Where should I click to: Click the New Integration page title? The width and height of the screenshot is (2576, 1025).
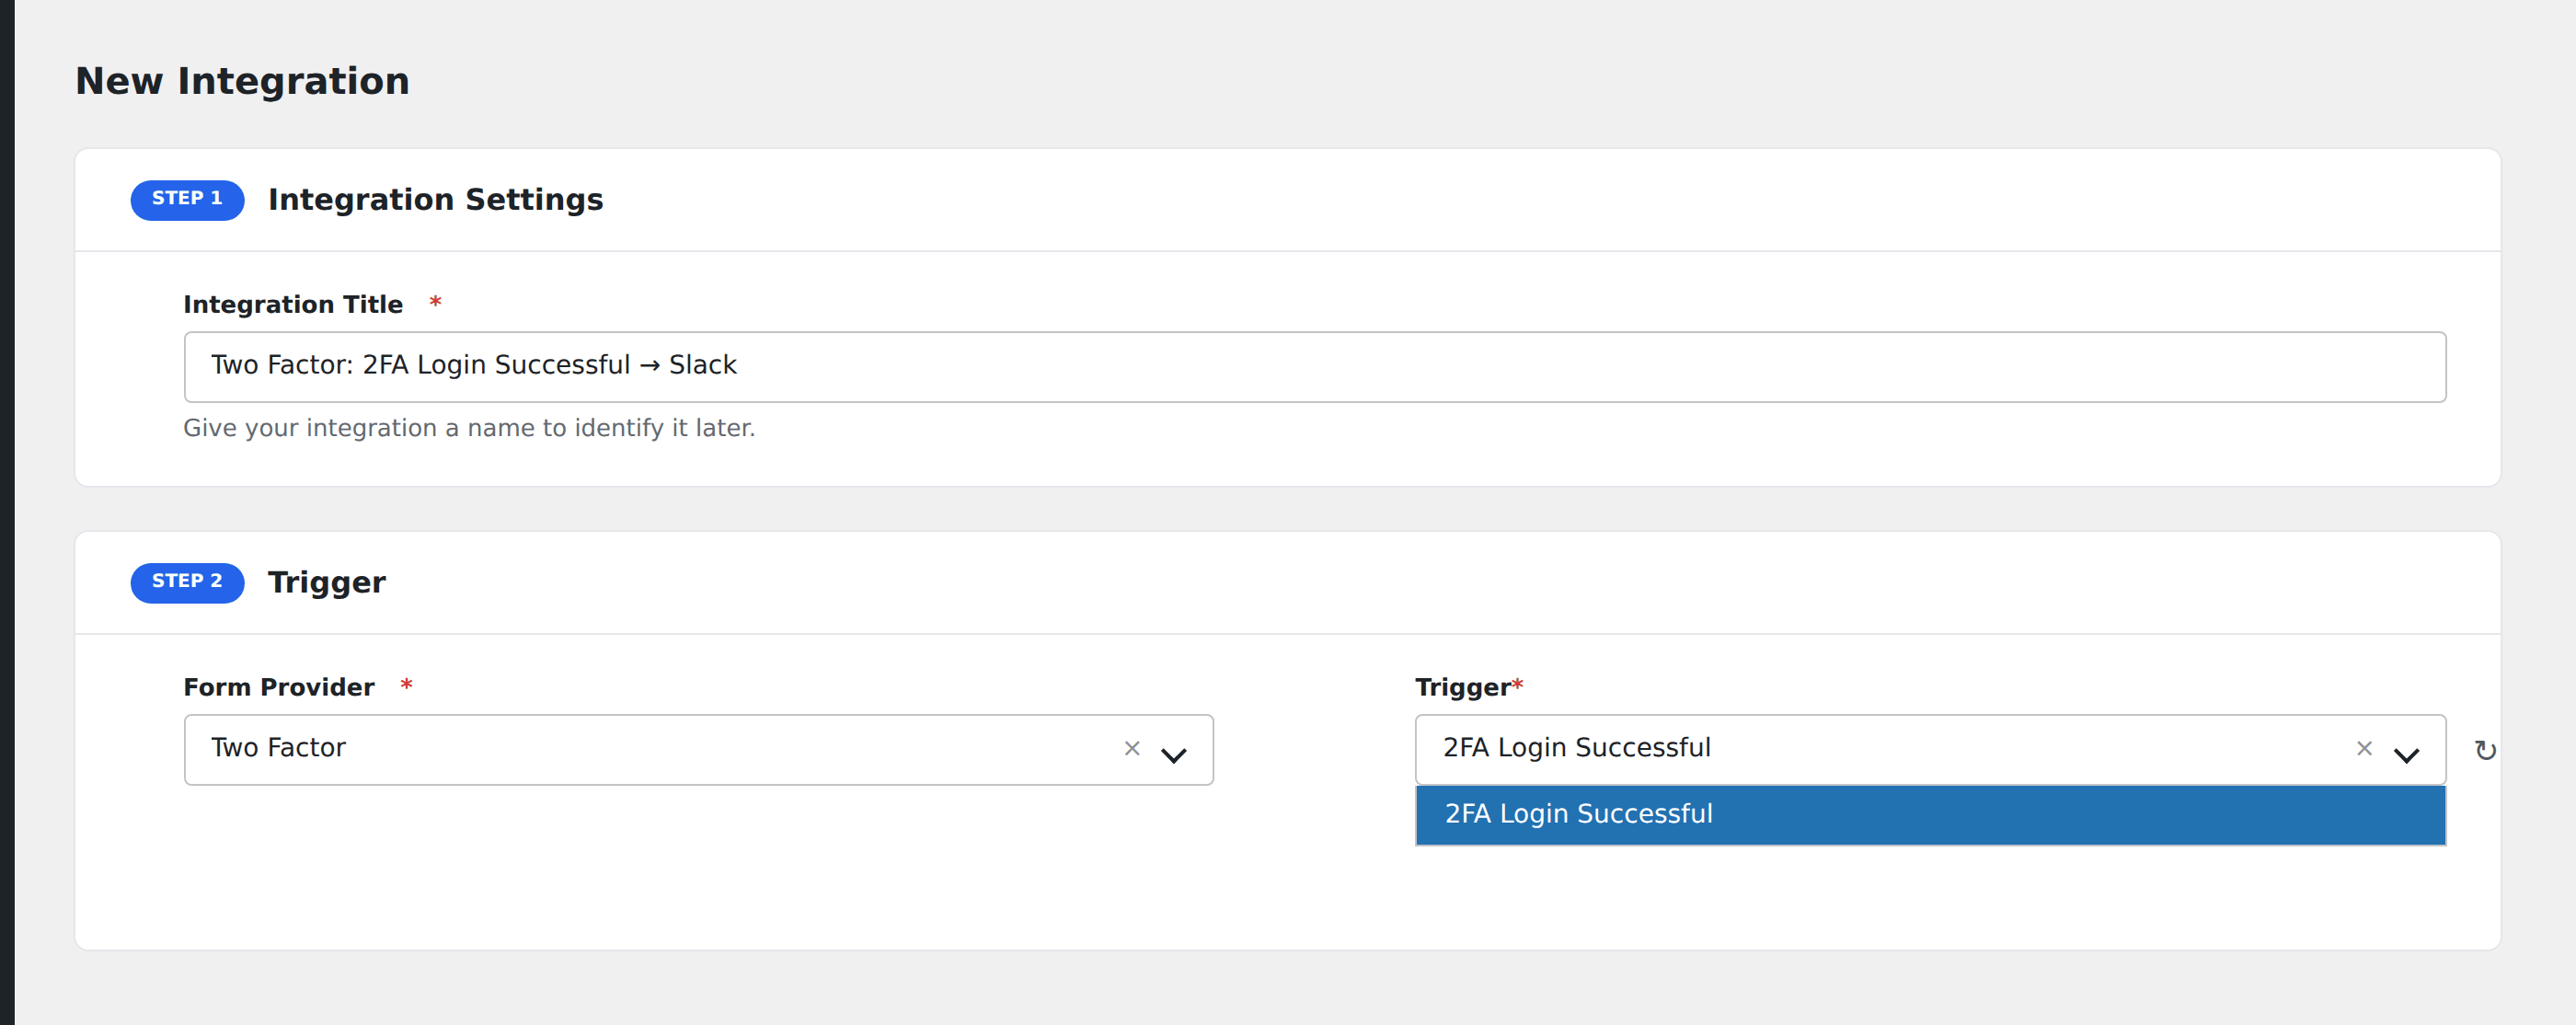[x=243, y=81]
